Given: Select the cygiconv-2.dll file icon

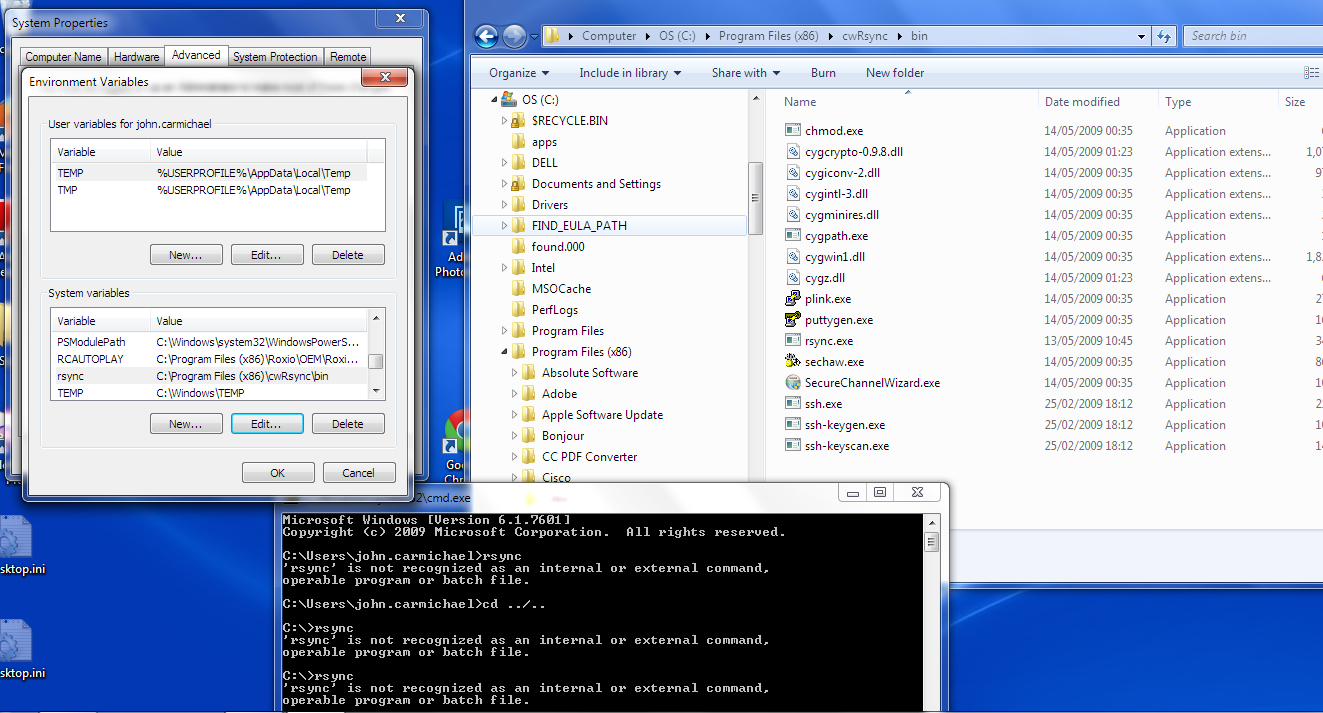Looking at the screenshot, I should click(793, 173).
